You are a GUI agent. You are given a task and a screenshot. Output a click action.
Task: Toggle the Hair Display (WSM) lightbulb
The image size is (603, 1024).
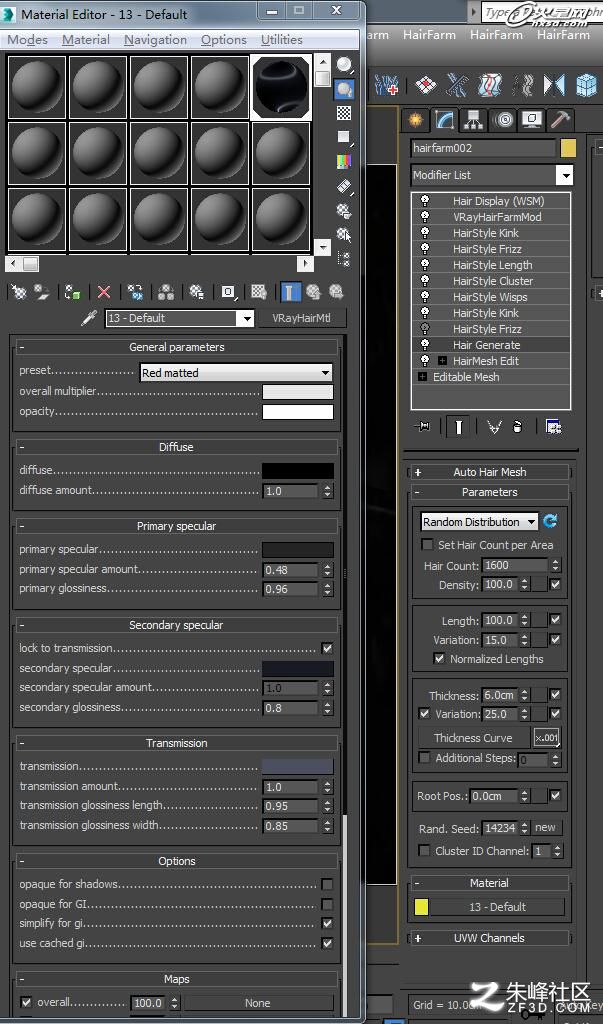tap(425, 201)
